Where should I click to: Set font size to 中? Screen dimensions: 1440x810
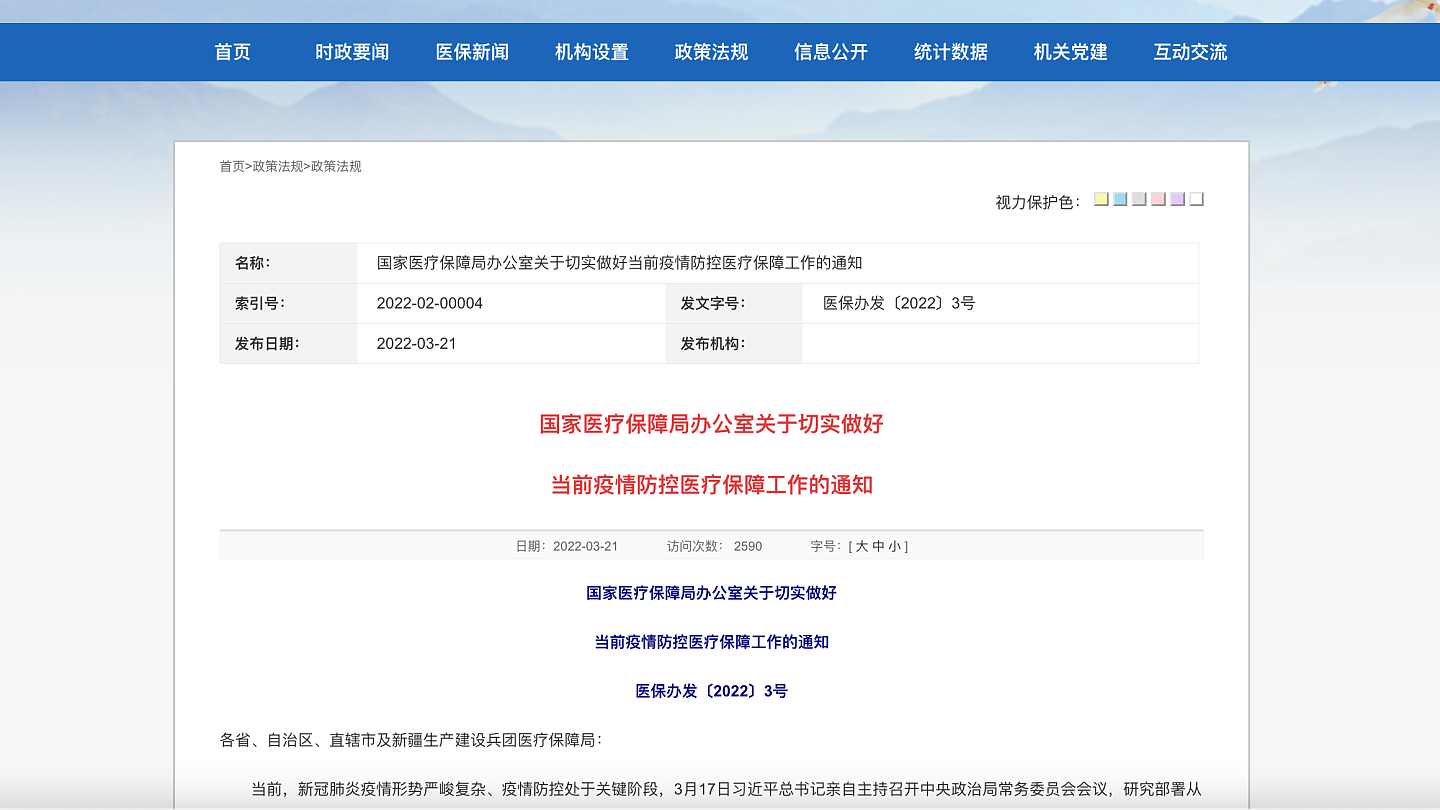[878, 546]
